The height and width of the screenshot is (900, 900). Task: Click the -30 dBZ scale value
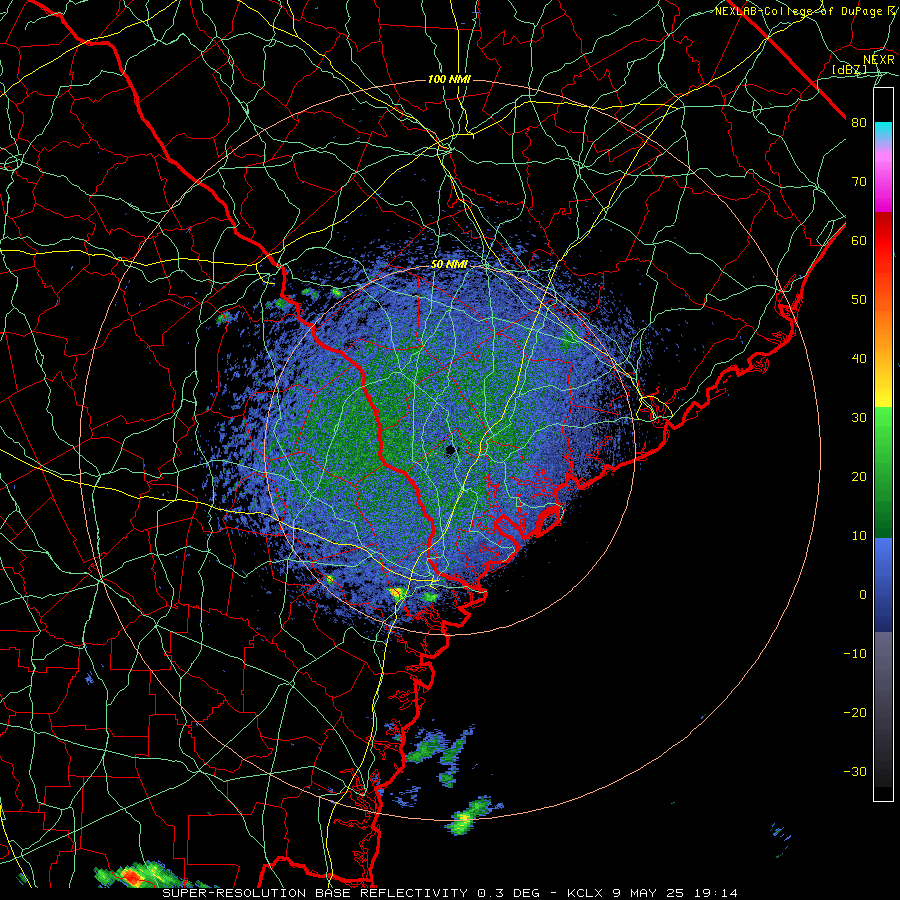[855, 772]
